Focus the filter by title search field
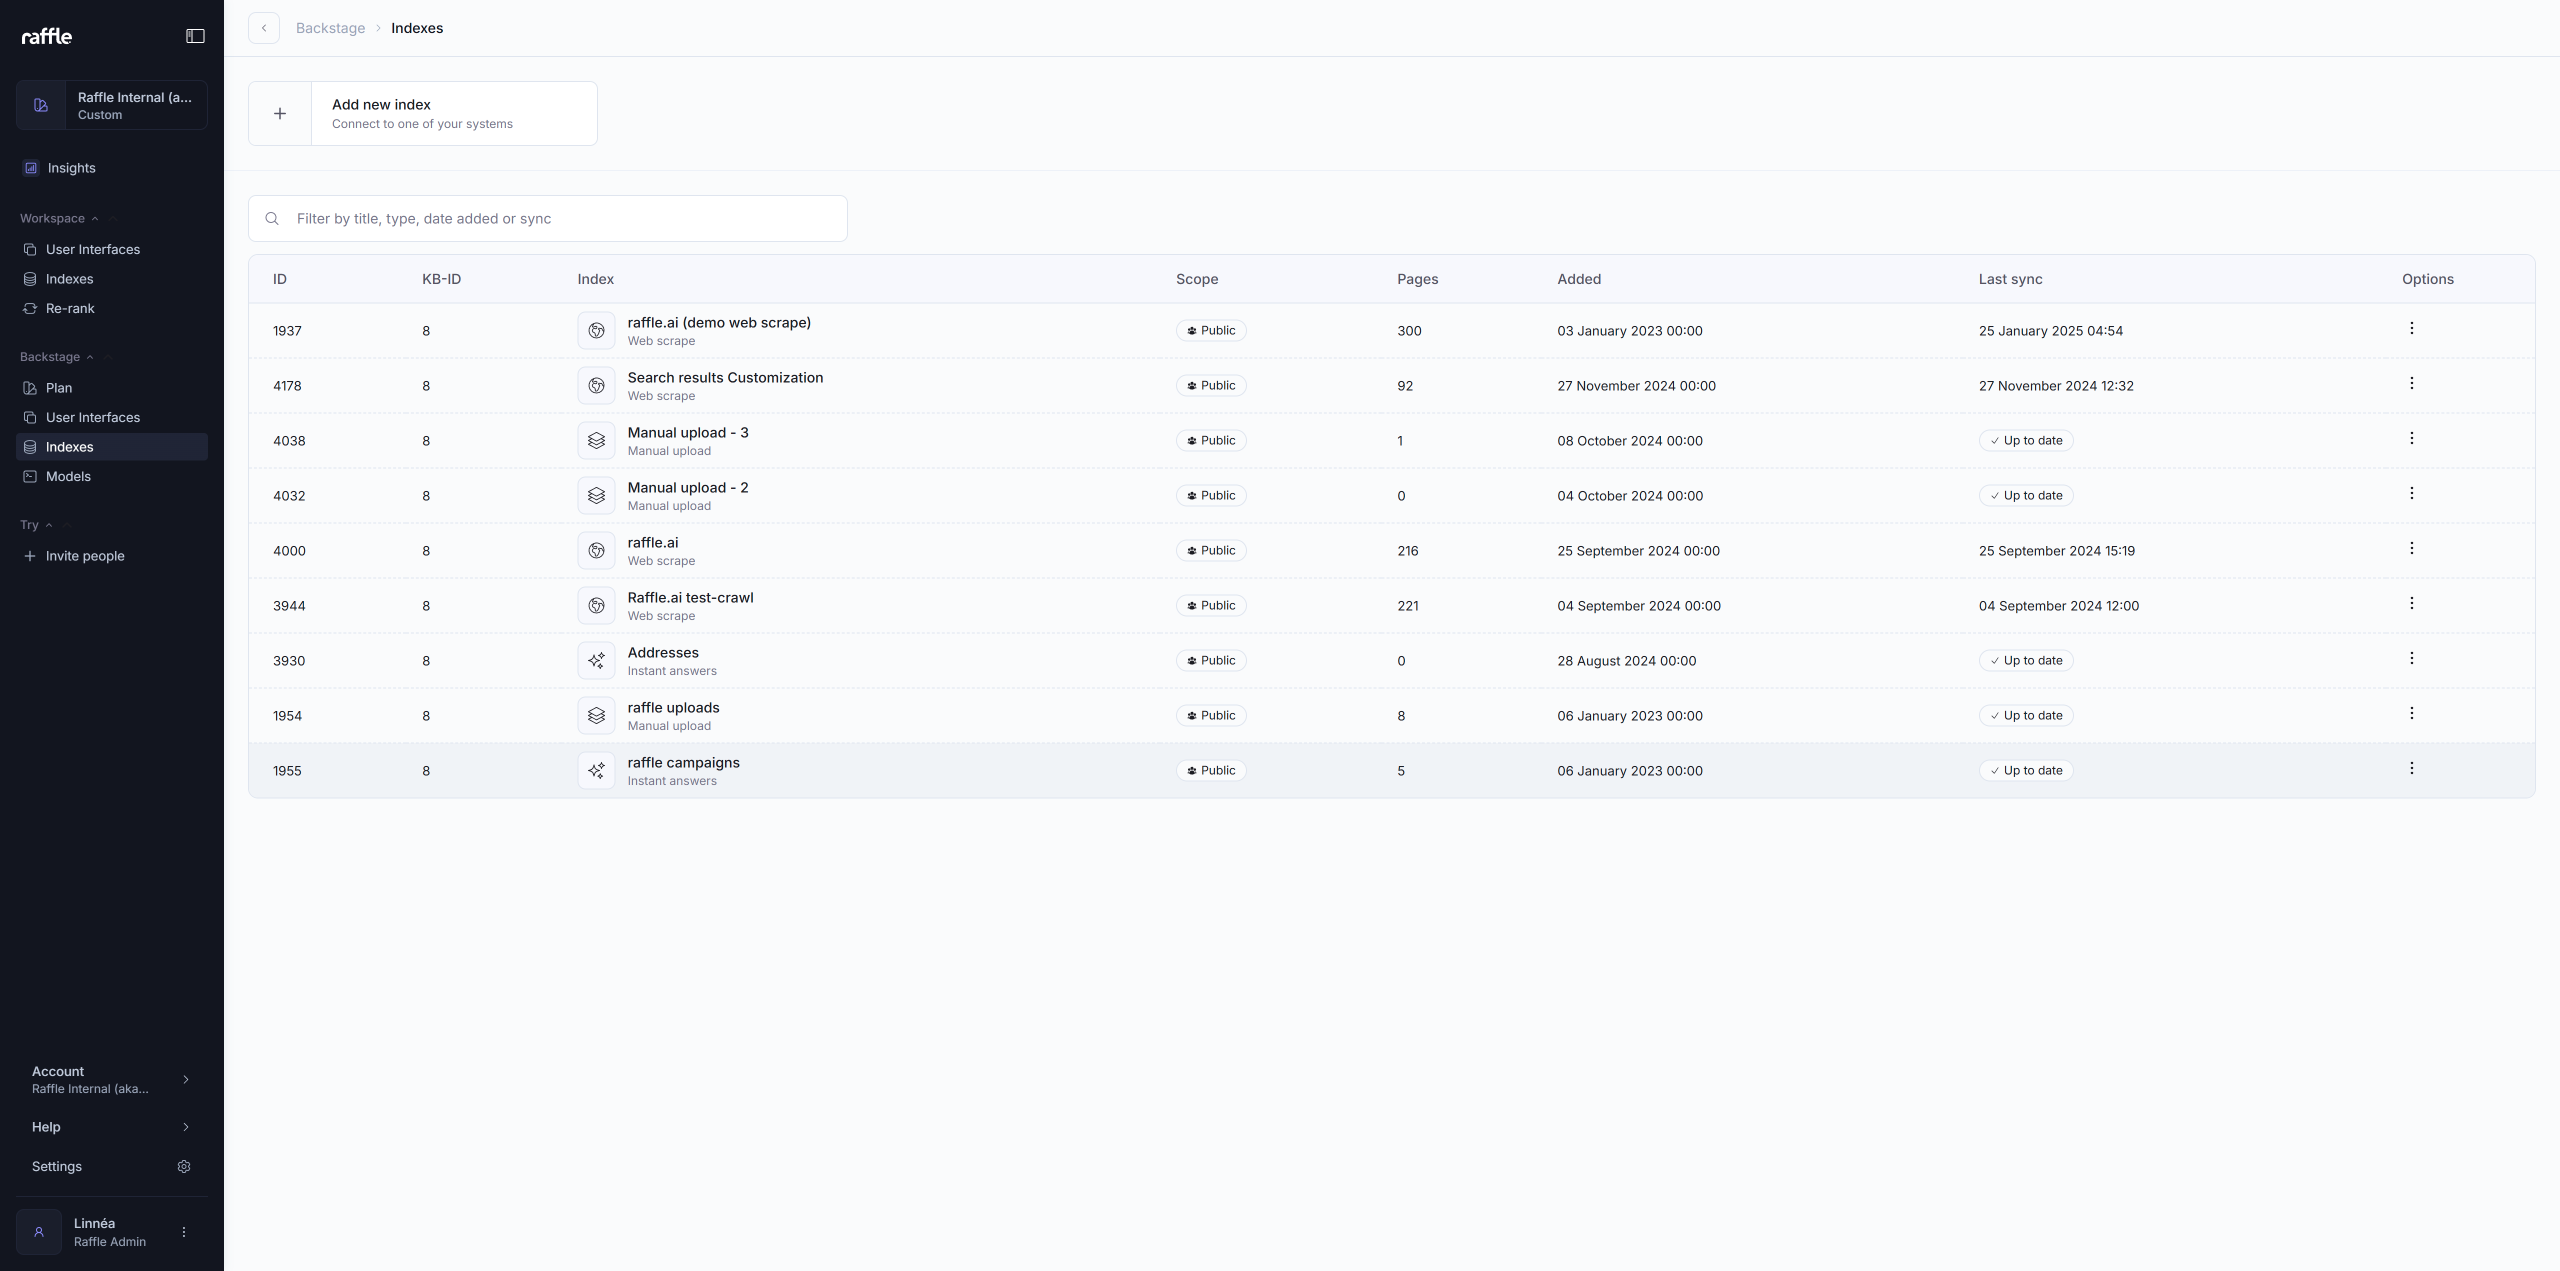This screenshot has width=2560, height=1271. click(x=560, y=219)
